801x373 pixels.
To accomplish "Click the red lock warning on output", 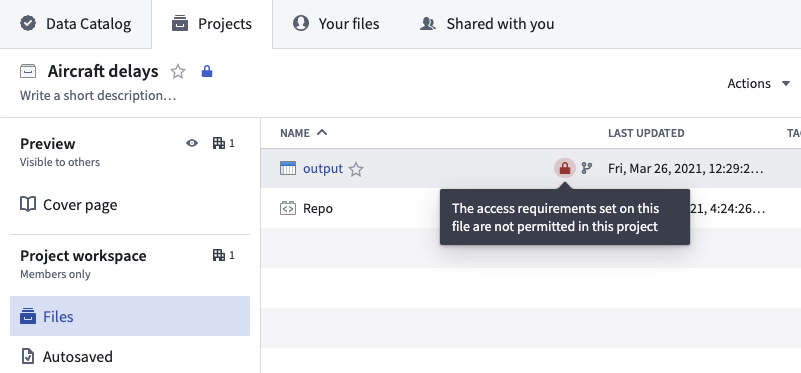I will click(x=564, y=168).
